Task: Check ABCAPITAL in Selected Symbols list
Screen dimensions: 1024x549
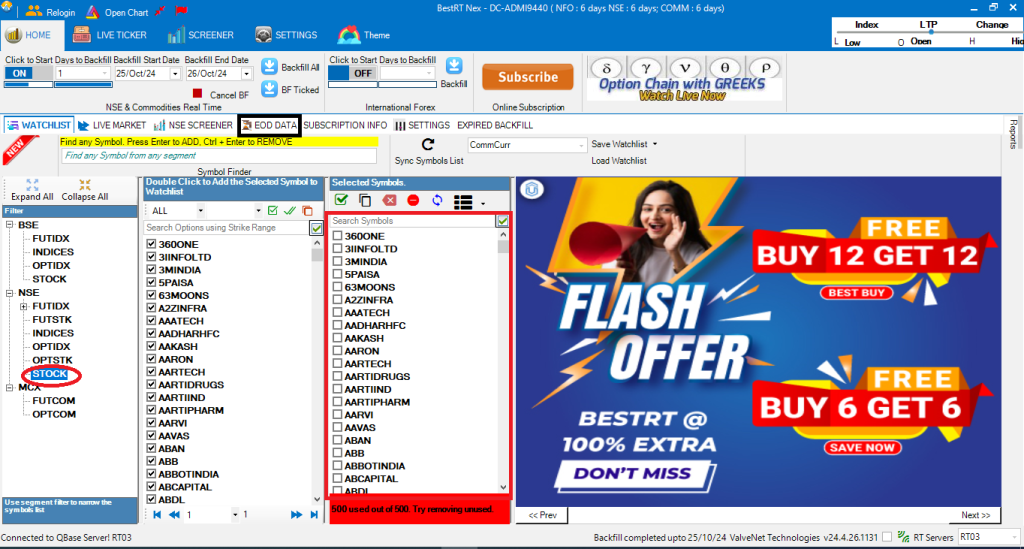Action: (338, 478)
